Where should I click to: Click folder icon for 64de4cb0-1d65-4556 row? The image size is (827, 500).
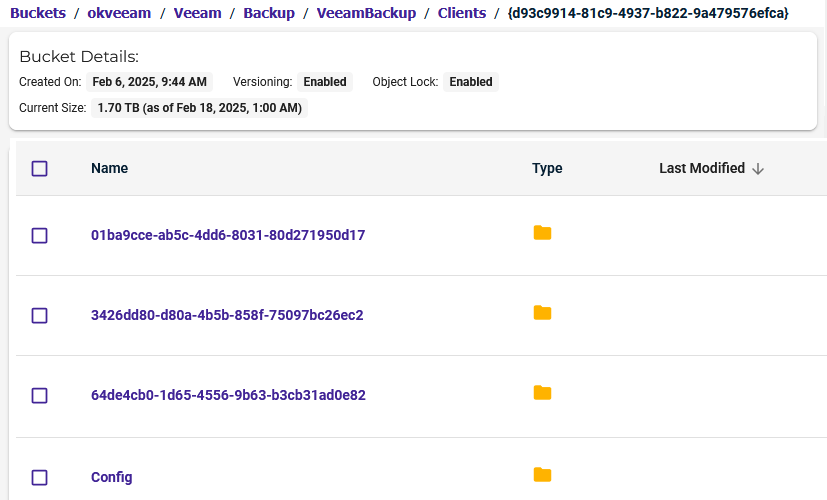[542, 393]
